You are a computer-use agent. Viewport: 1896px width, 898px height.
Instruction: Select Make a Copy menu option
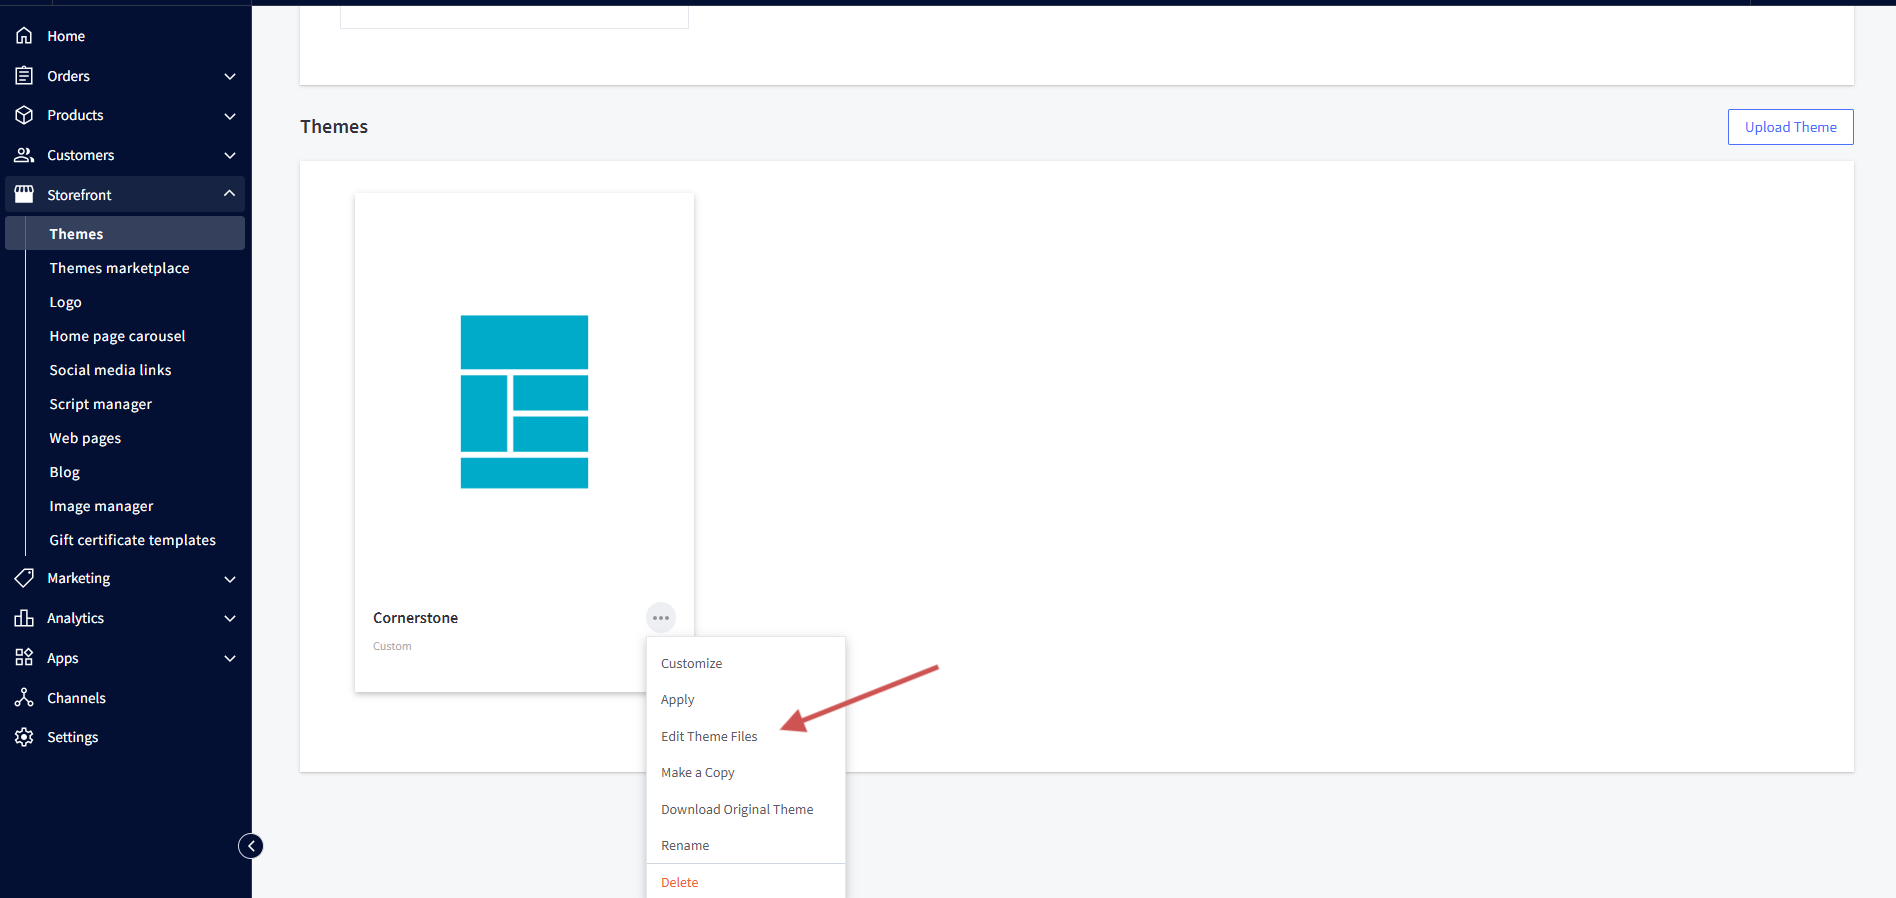[x=697, y=773]
